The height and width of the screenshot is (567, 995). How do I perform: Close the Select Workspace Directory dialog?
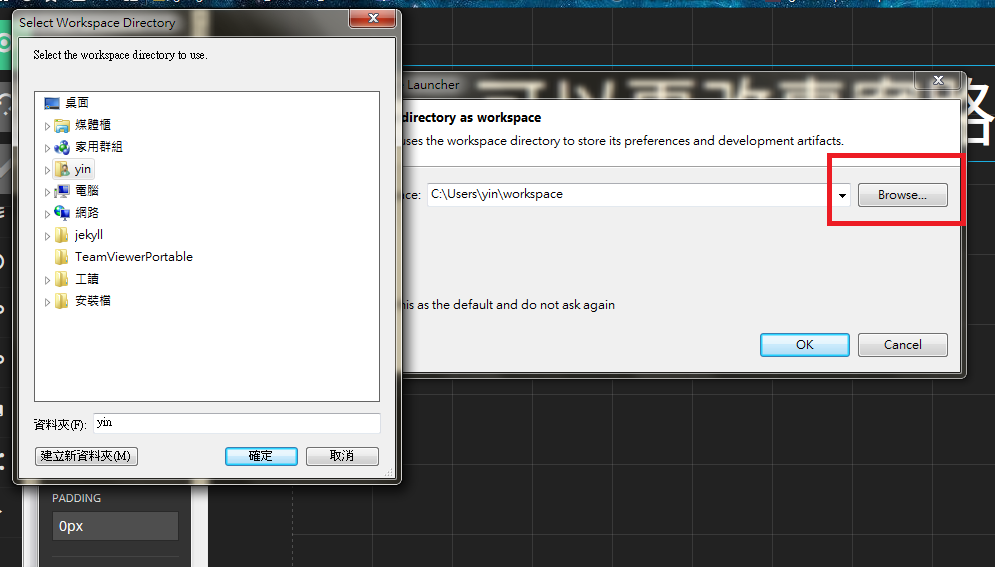pos(373,18)
